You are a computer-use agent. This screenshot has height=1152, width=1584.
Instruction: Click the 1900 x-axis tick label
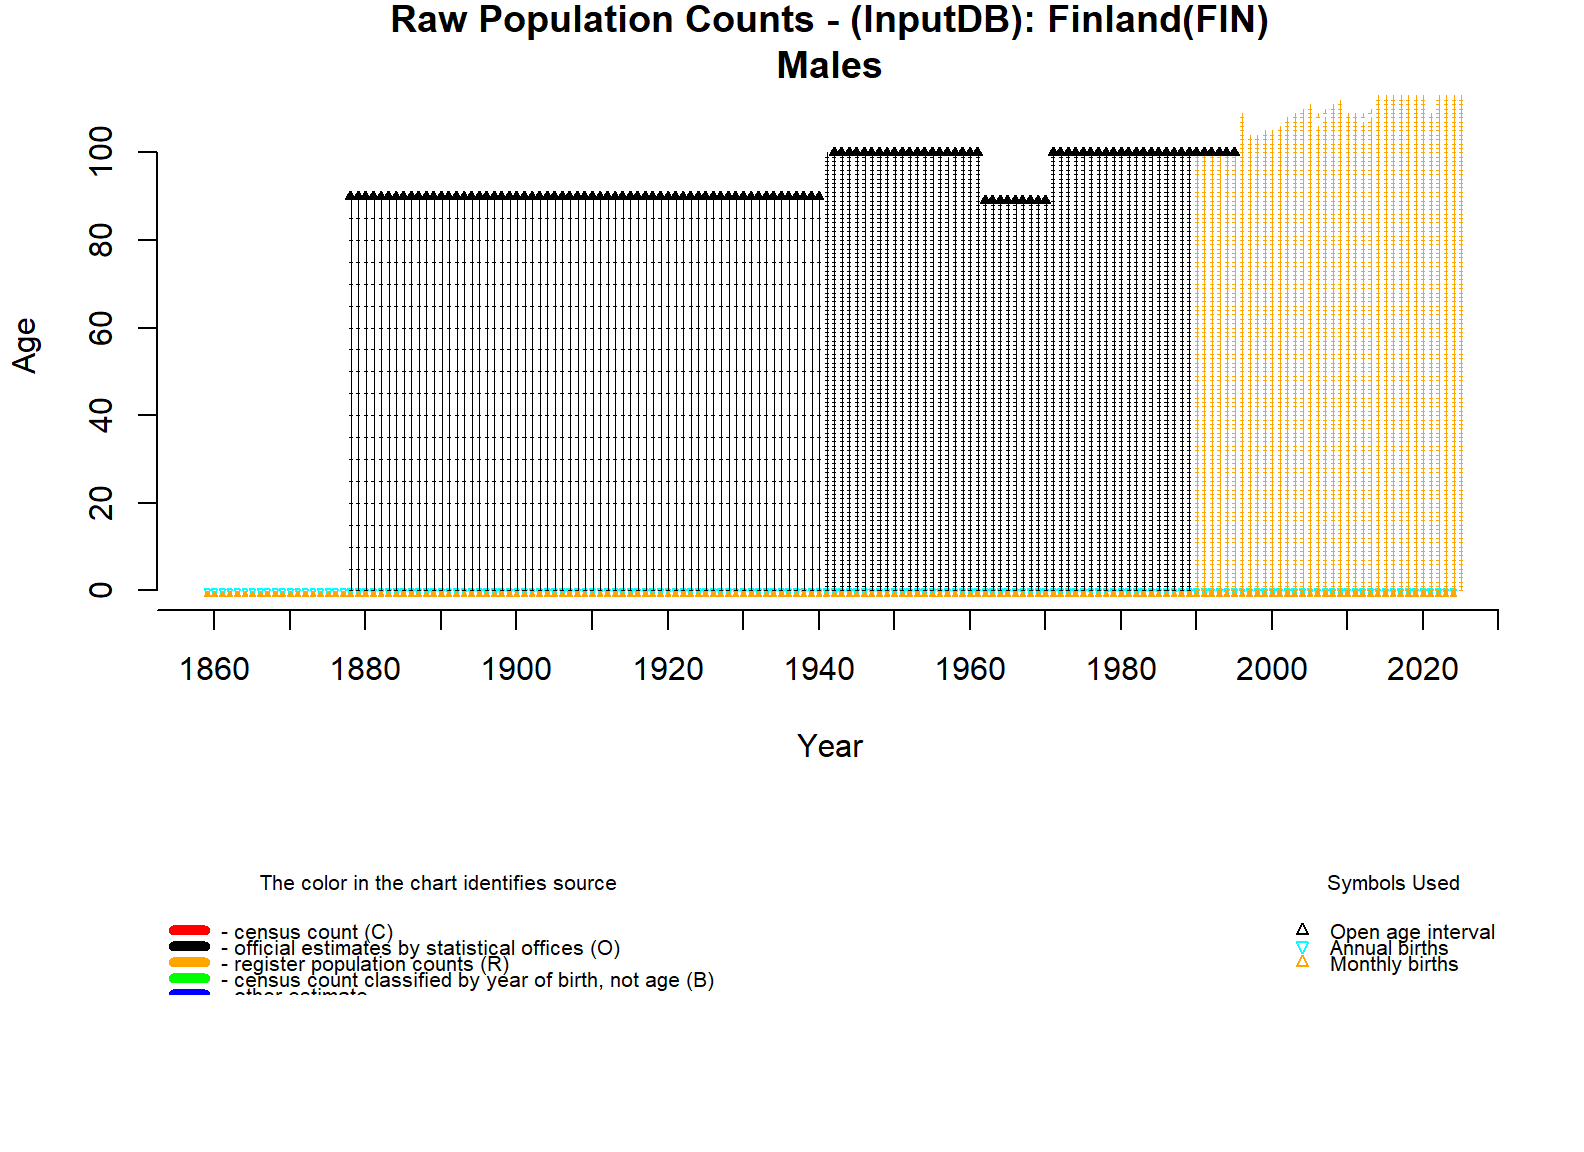click(516, 669)
